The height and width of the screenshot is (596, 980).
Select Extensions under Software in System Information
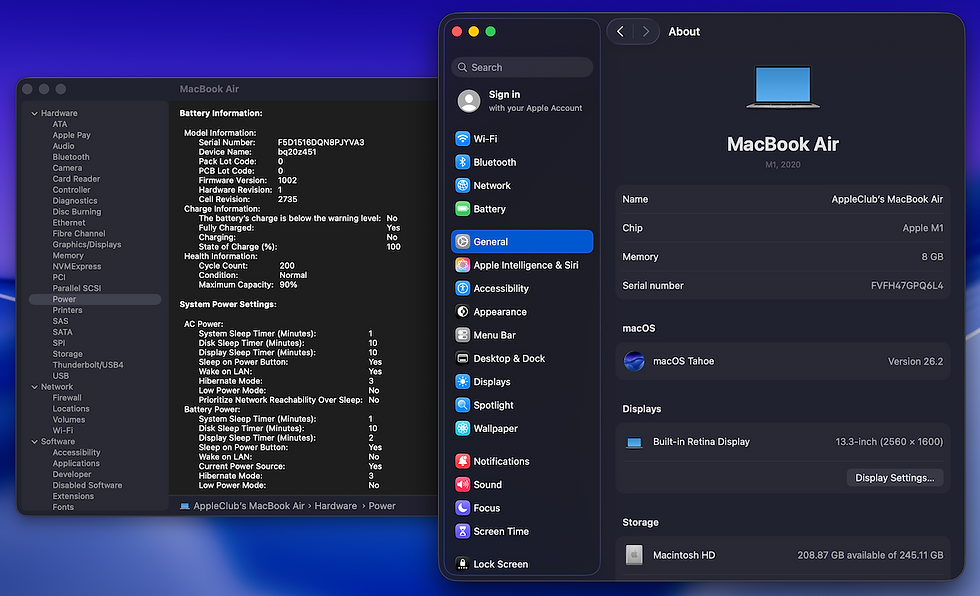click(x=73, y=496)
